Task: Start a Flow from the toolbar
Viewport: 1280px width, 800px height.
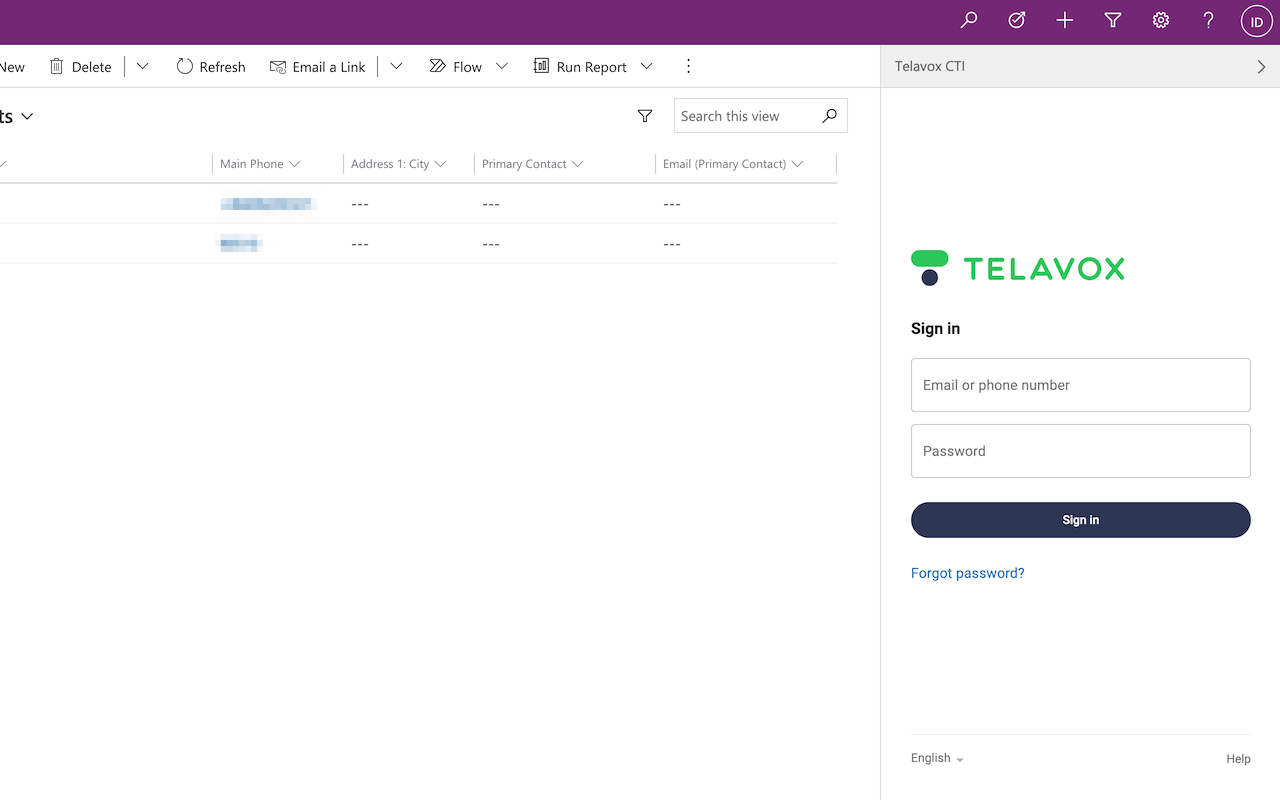Action: [x=456, y=66]
